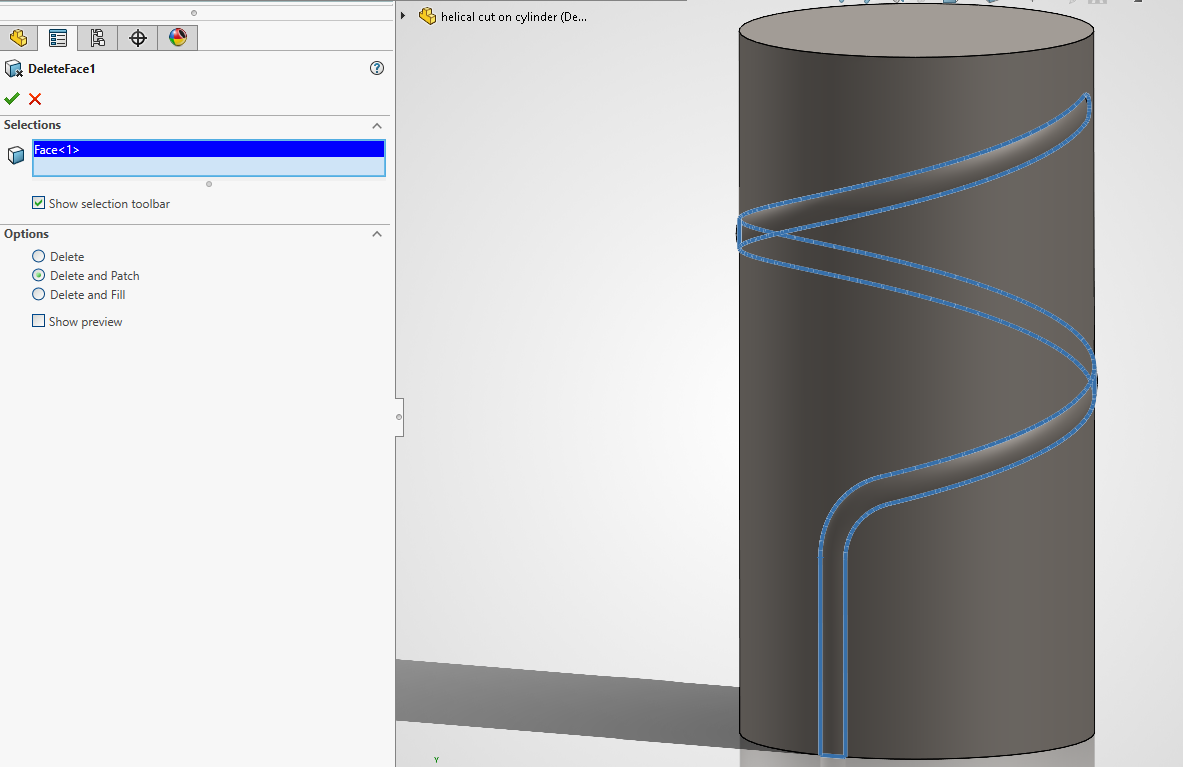Click the faces-to-delete selection icon
The height and width of the screenshot is (767, 1183).
(x=16, y=155)
